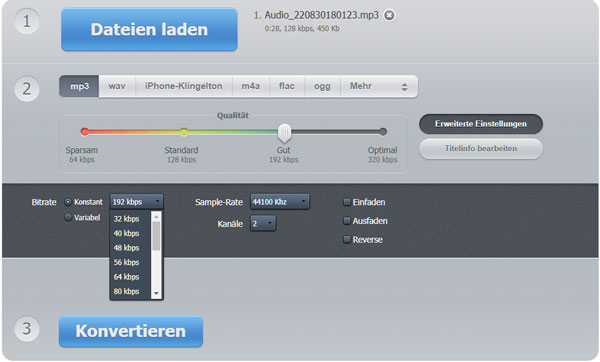Set quality to Sparsam 64 kbps point
The image size is (600, 362).
(85, 132)
